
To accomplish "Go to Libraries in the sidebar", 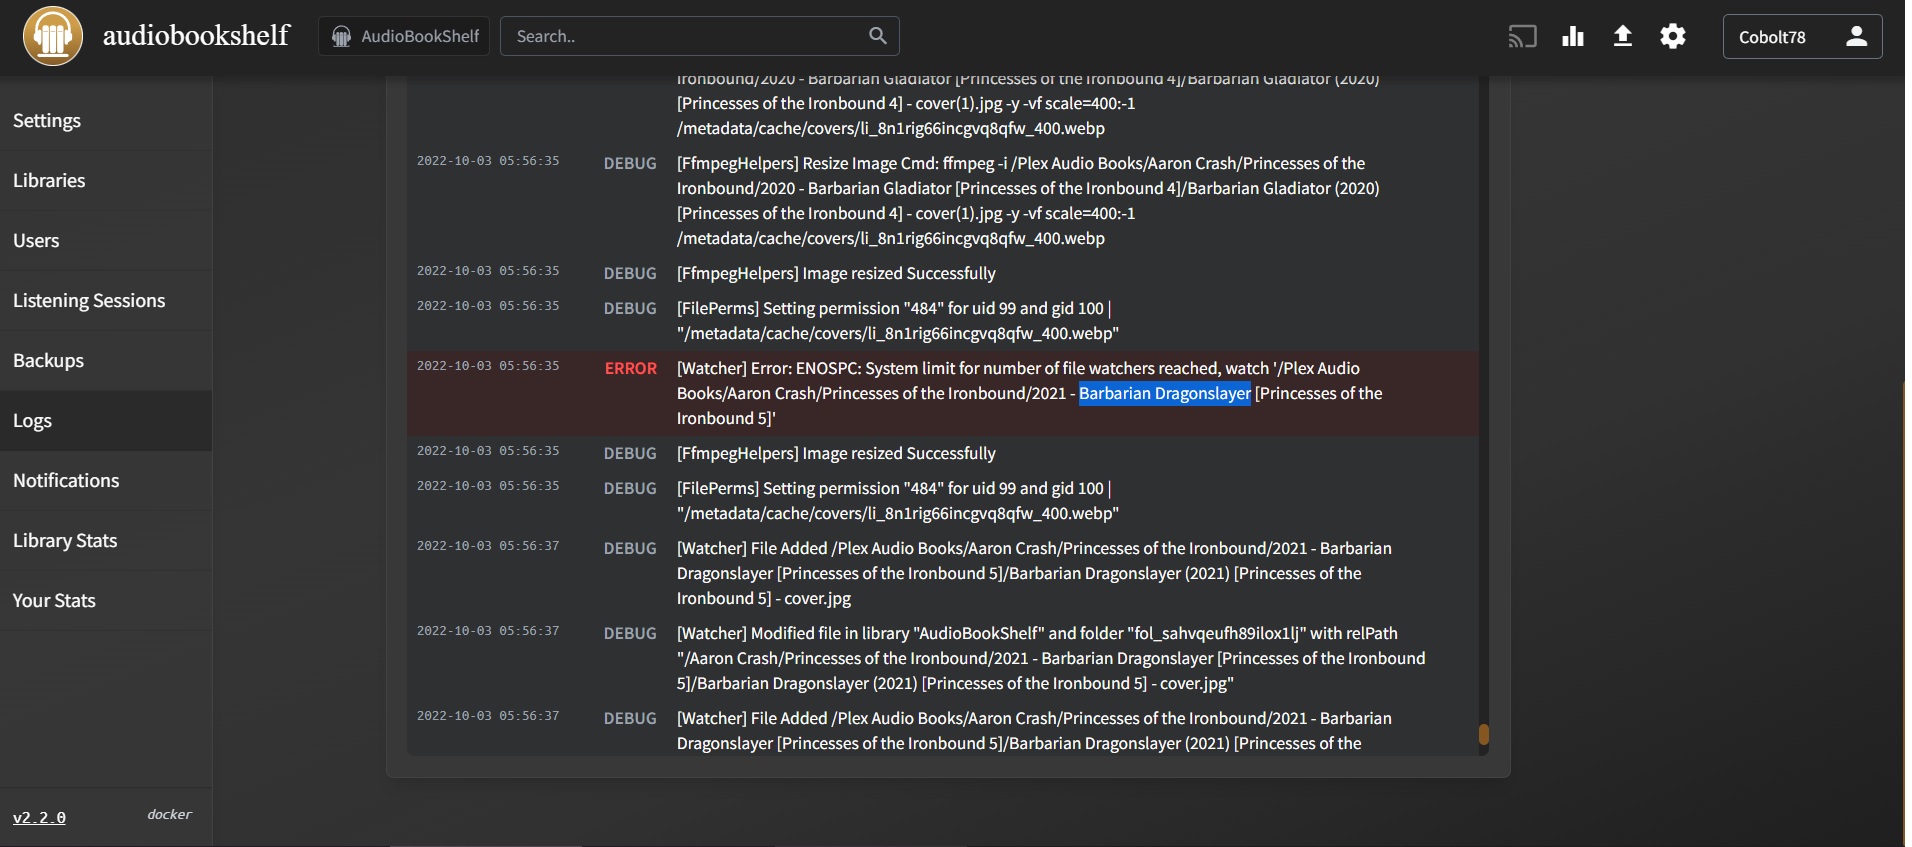I will coord(106,180).
